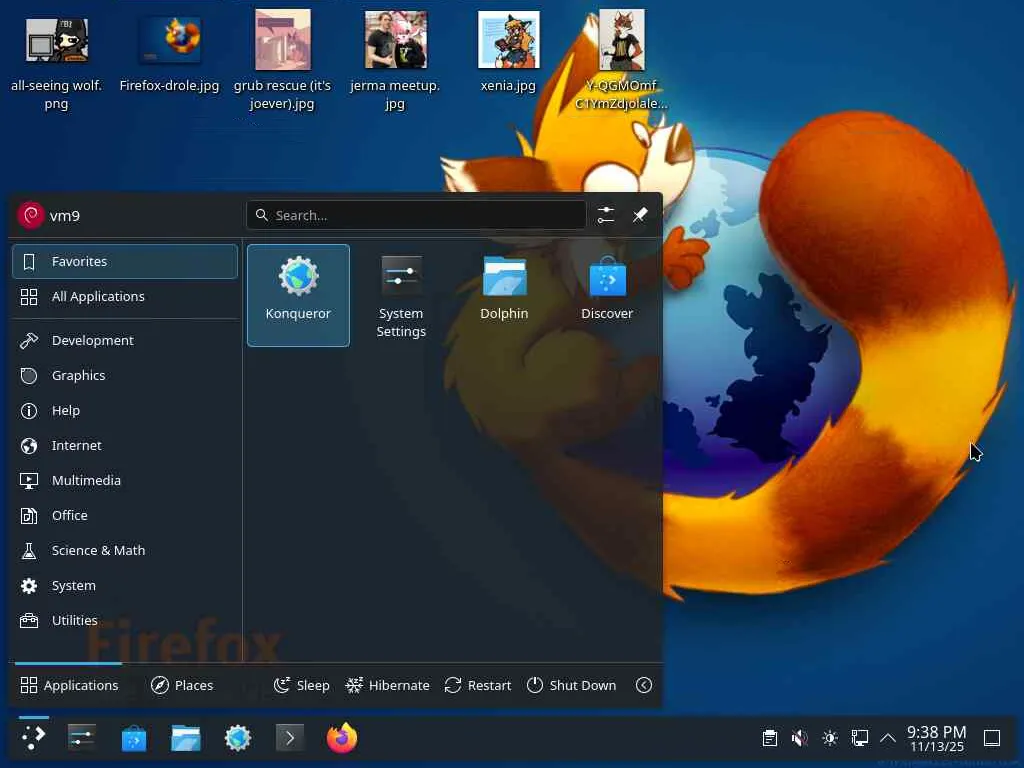Screen dimensions: 1024x768
Task: Open the Graphics category
Action: (125, 376)
